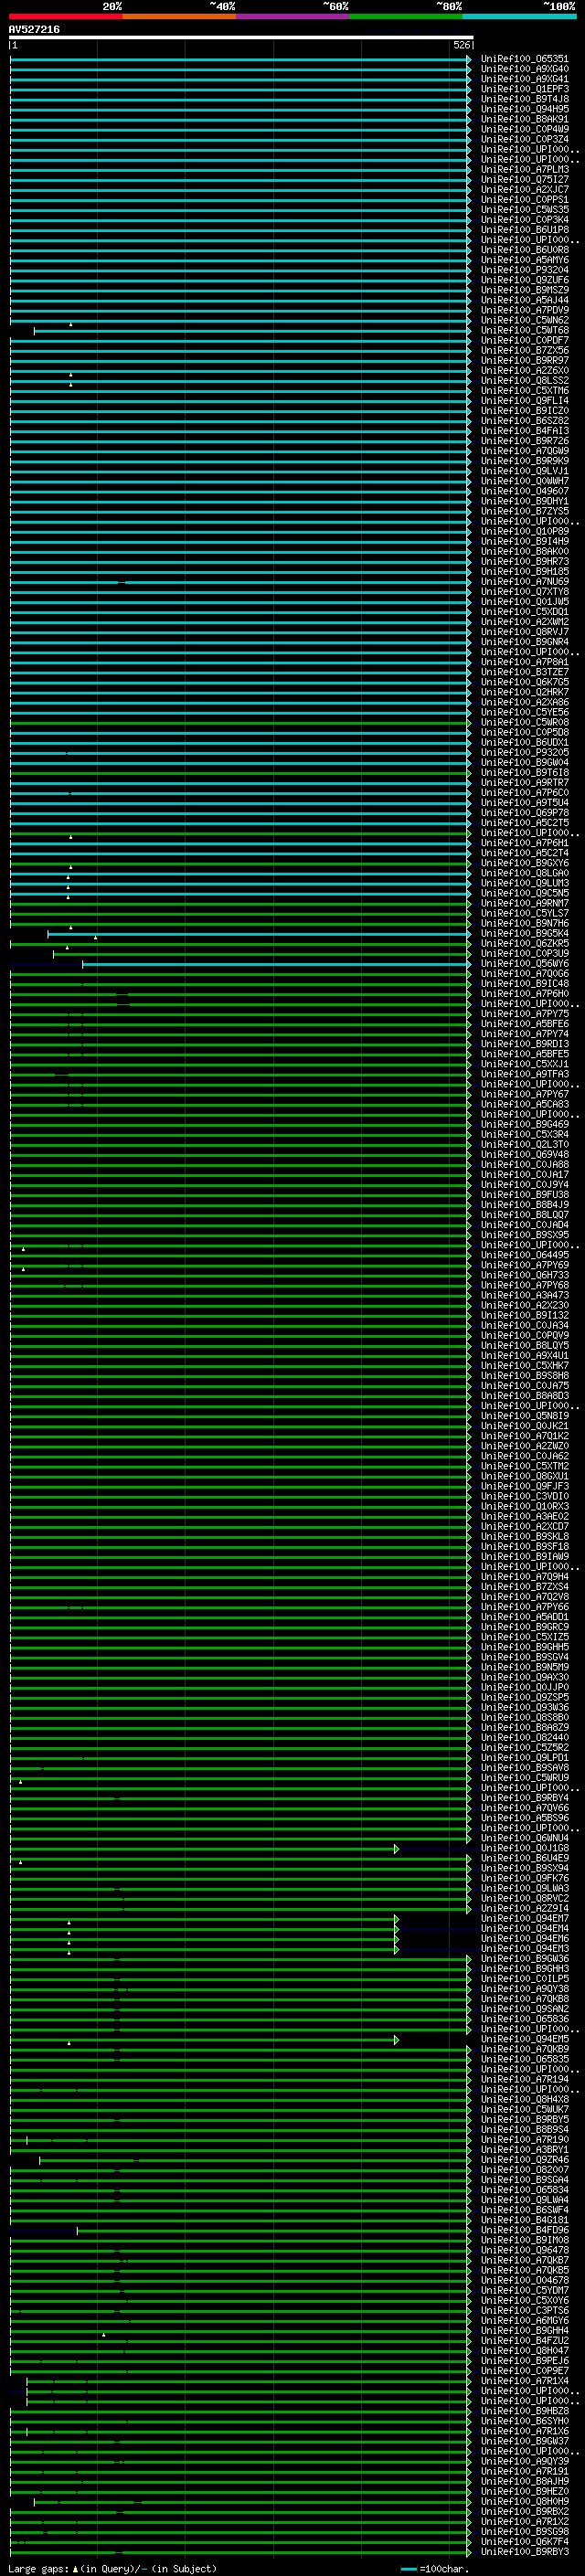Select hit UniRef100_Q6H733

pyautogui.click(x=524, y=1276)
